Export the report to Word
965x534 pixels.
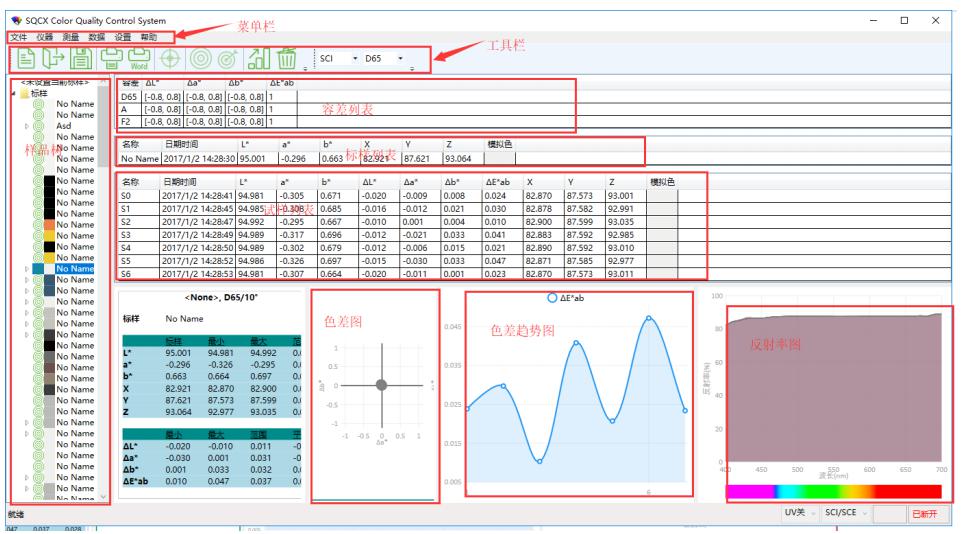[x=142, y=60]
